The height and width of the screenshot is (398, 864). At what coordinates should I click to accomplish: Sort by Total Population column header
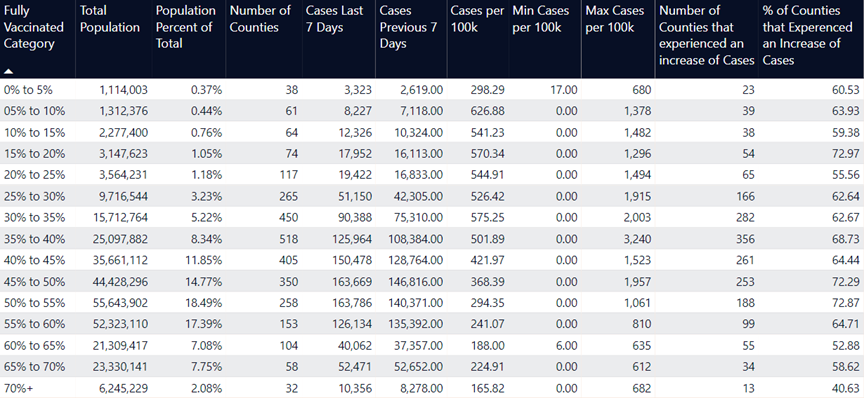[x=110, y=19]
